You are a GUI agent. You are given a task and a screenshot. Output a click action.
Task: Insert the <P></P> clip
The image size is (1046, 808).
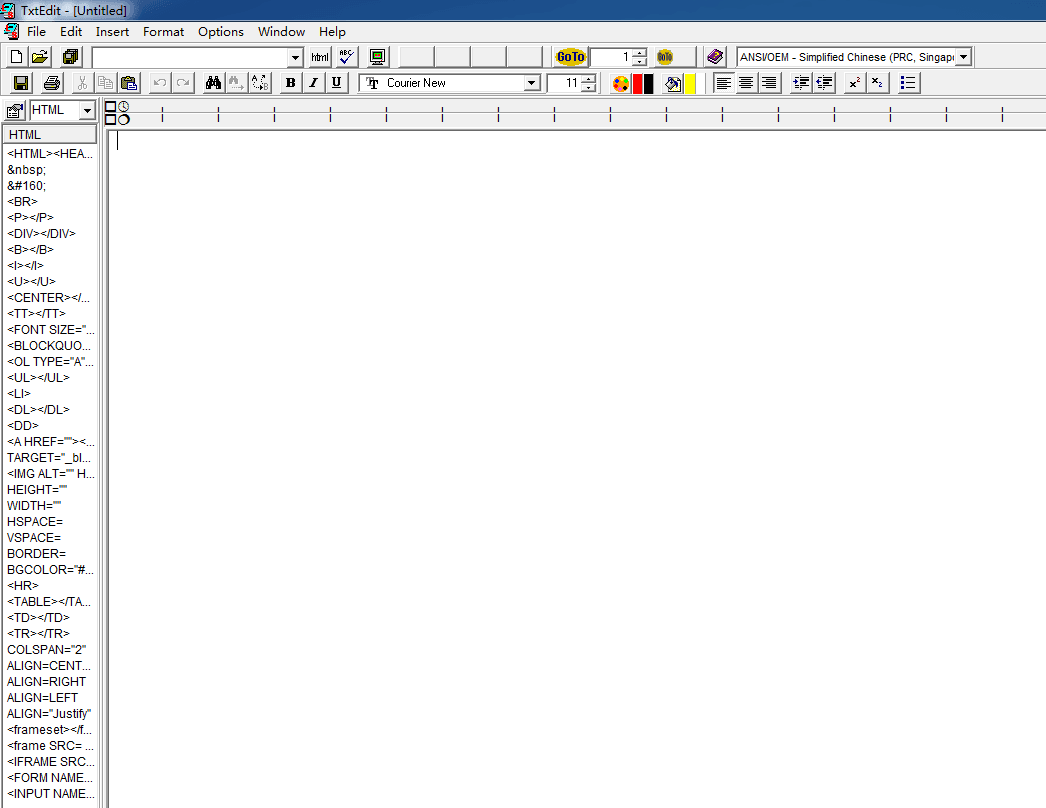[30, 218]
